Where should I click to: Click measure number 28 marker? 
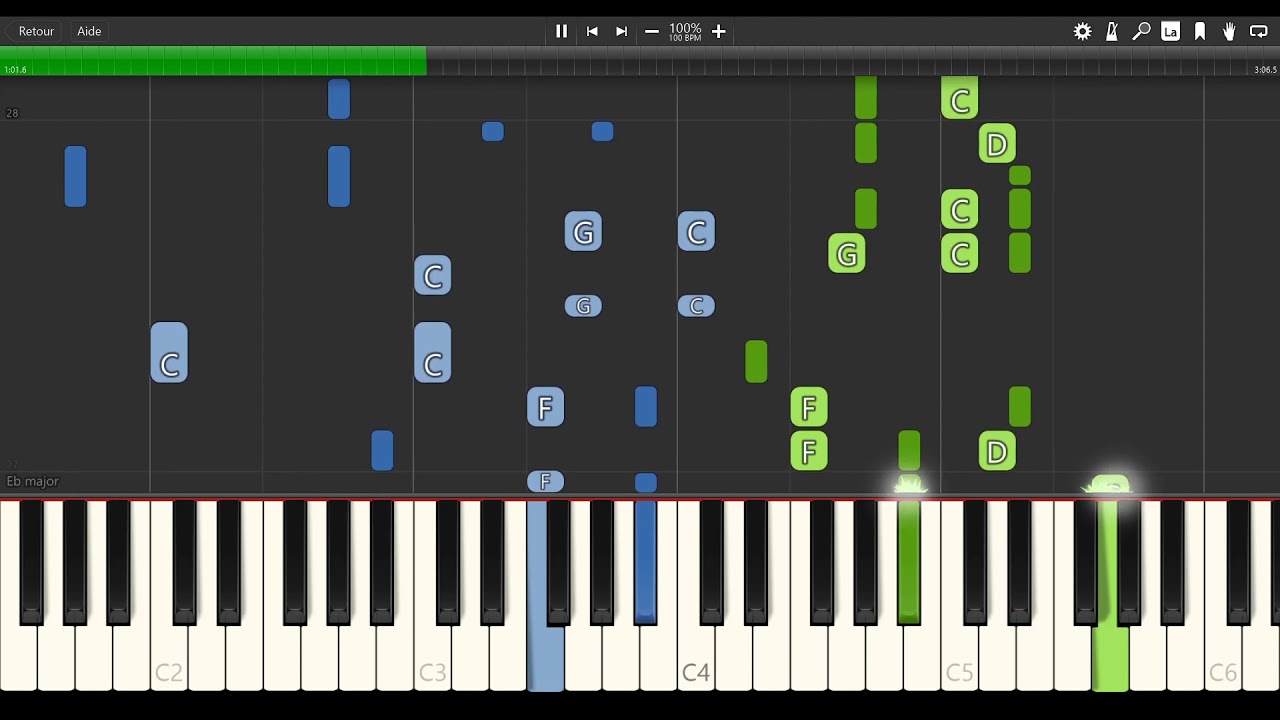click(x=12, y=113)
